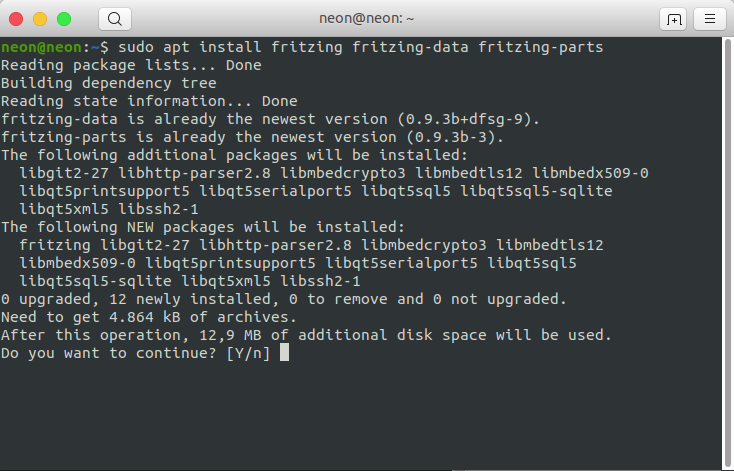This screenshot has height=471, width=734.
Task: Open the terminal search (magnifier) button
Action: click(x=114, y=18)
